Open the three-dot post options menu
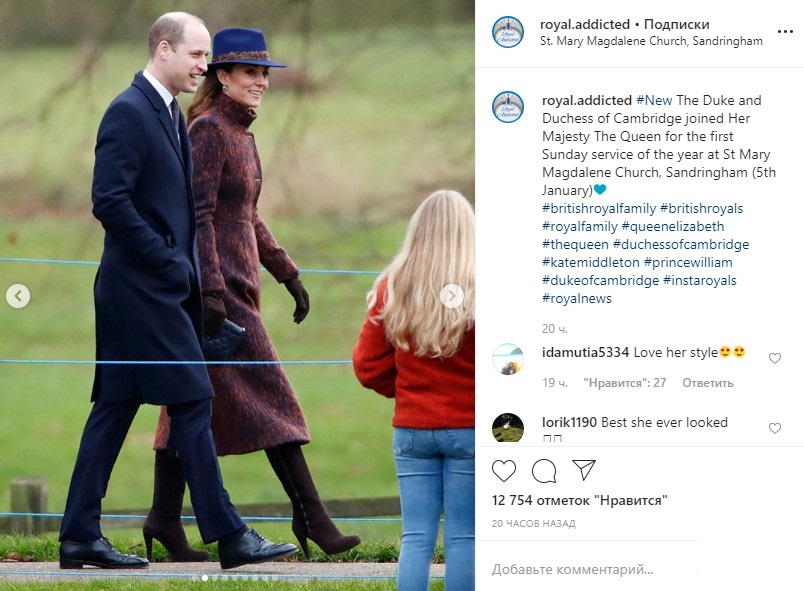The width and height of the screenshot is (804, 591). [785, 32]
